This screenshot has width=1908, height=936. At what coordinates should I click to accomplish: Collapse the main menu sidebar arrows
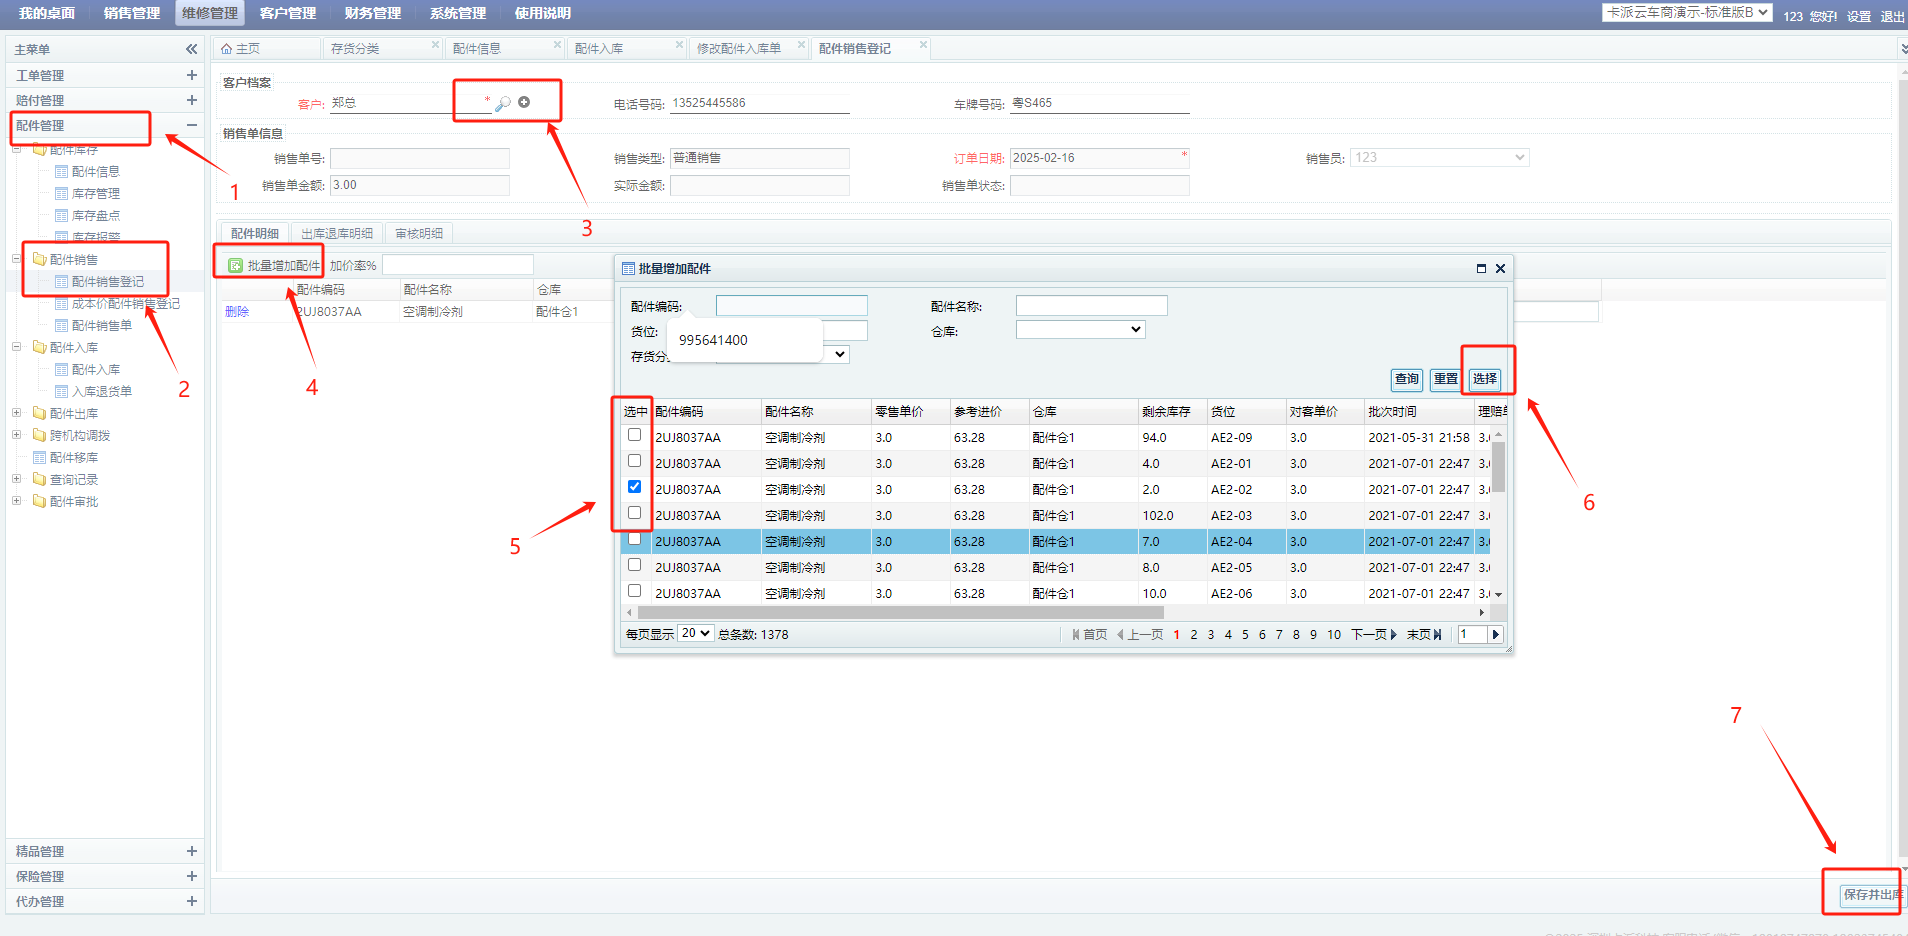[x=191, y=49]
